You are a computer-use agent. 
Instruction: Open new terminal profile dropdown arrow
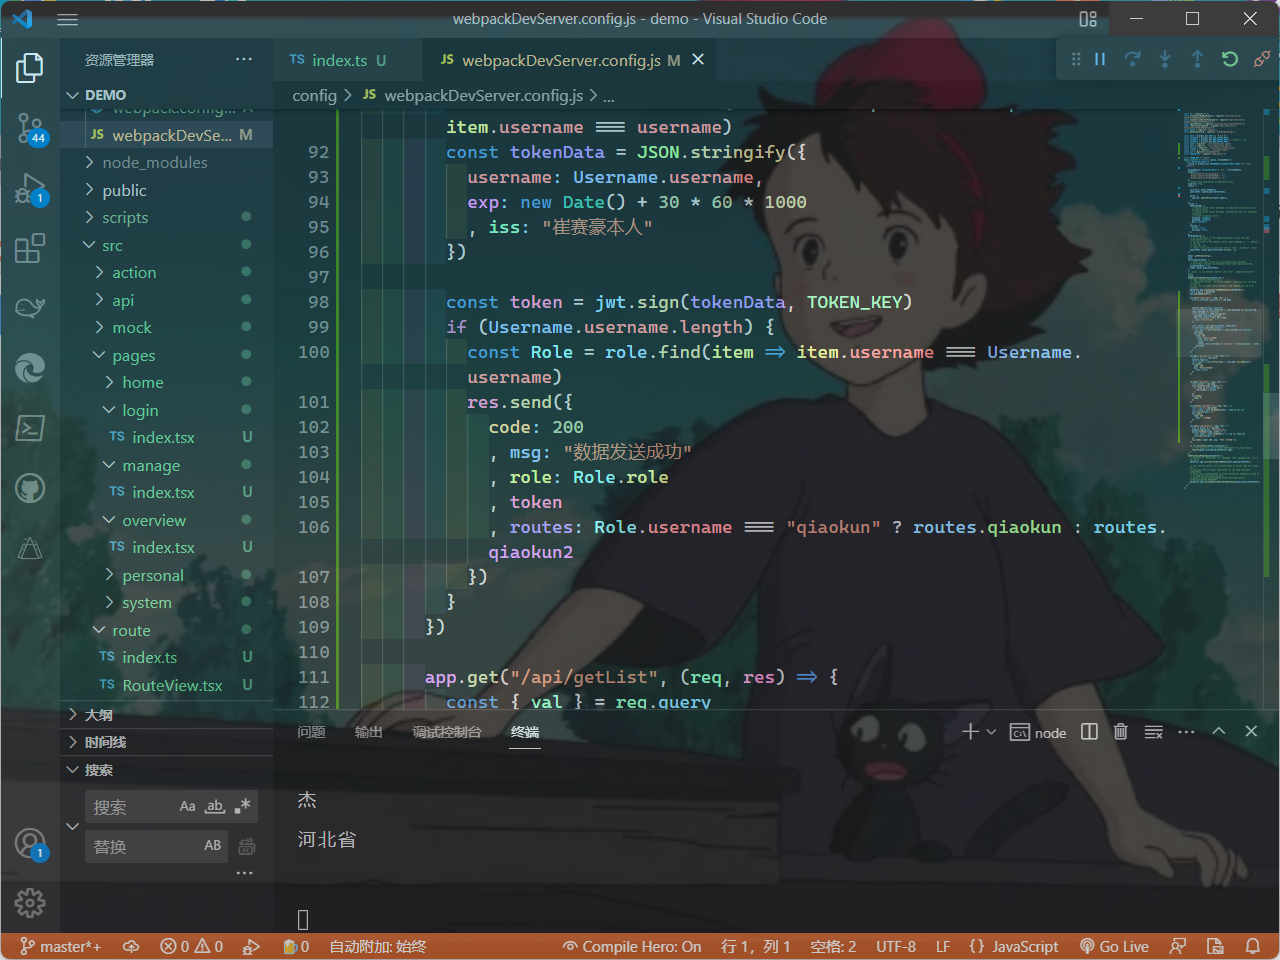[991, 732]
